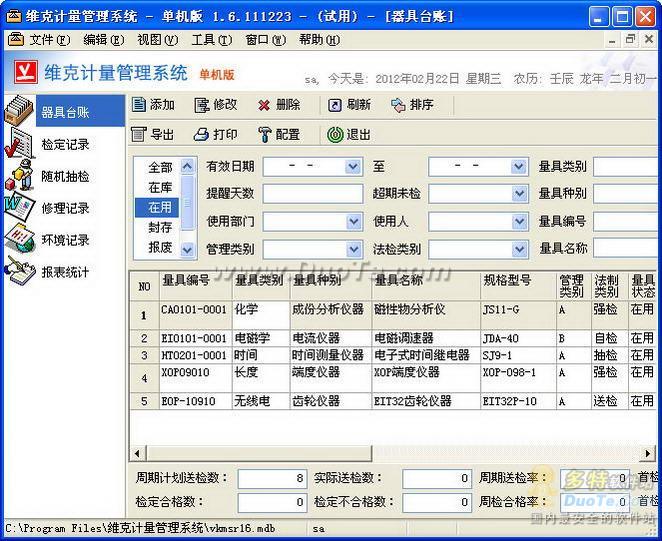Select 在用 in the status list
Screen dimensions: 662x541
tap(157, 207)
